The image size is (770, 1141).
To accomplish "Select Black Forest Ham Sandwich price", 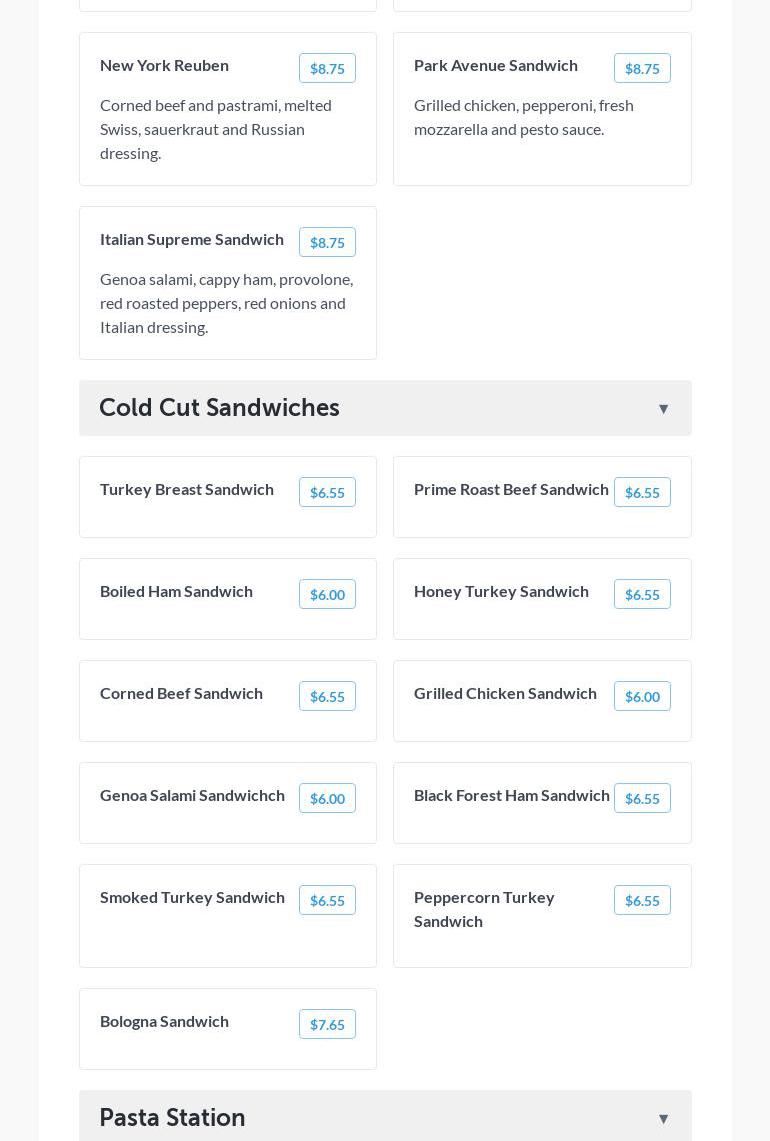I will (642, 799).
